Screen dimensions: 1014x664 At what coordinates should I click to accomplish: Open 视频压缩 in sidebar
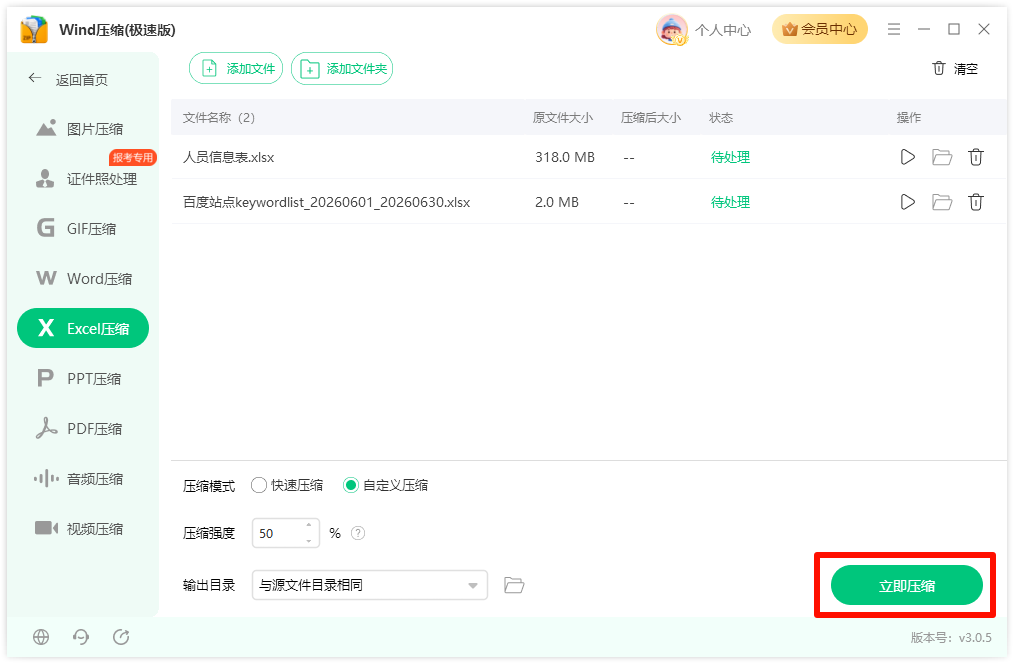83,529
